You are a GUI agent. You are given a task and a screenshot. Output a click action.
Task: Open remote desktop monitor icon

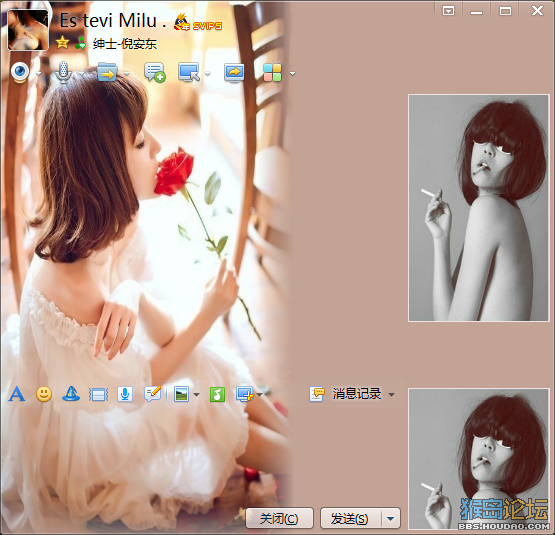pos(189,72)
